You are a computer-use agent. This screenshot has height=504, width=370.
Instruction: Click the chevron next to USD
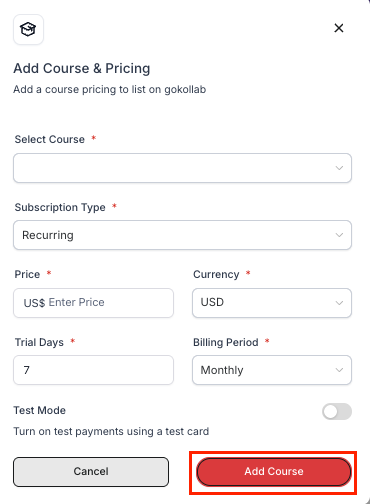tap(339, 303)
